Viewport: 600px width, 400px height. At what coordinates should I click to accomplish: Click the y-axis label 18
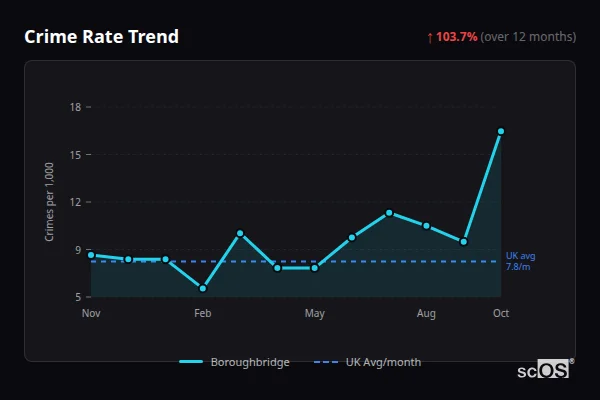pyautogui.click(x=75, y=107)
